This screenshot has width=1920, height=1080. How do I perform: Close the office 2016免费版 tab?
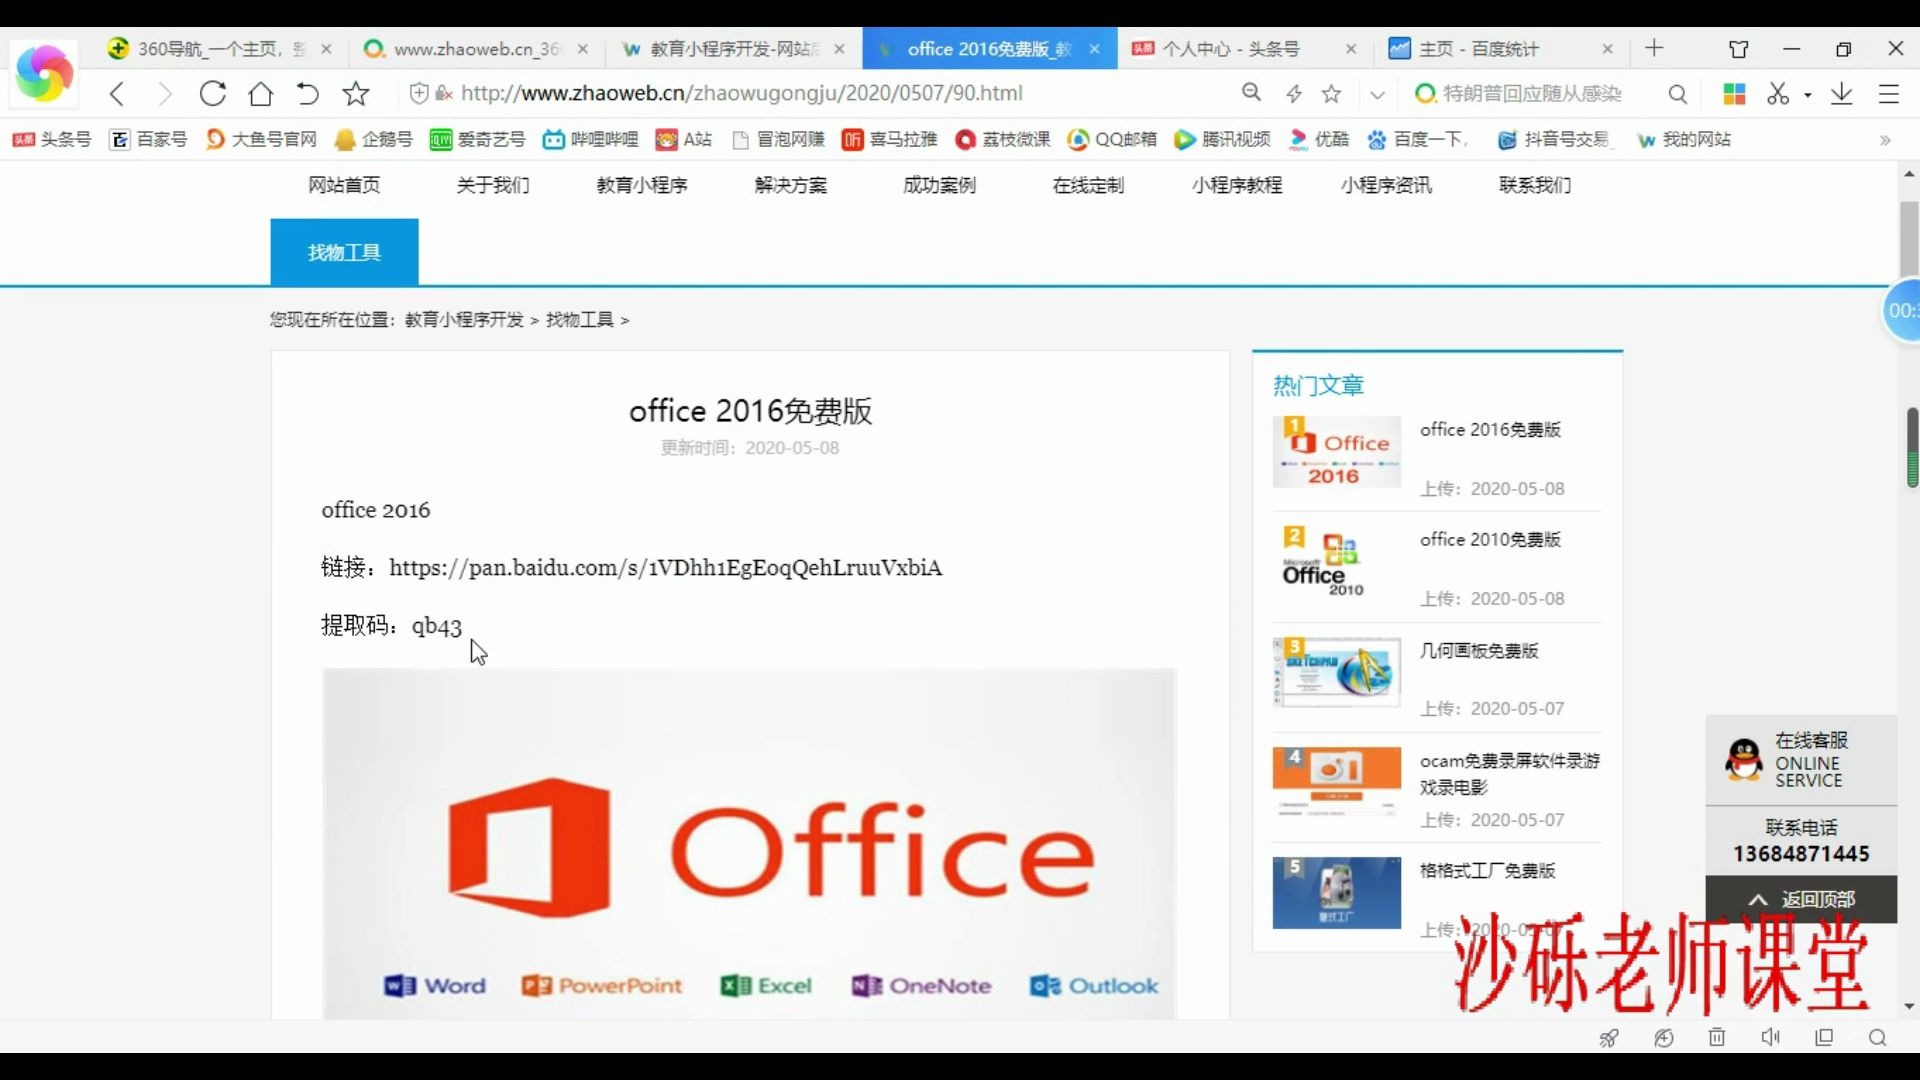pyautogui.click(x=1095, y=49)
